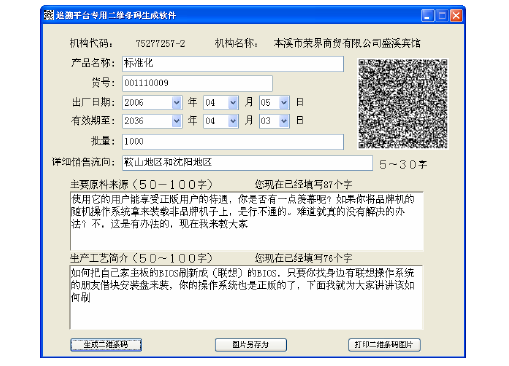Focus the 批量 input field

pos(233,142)
